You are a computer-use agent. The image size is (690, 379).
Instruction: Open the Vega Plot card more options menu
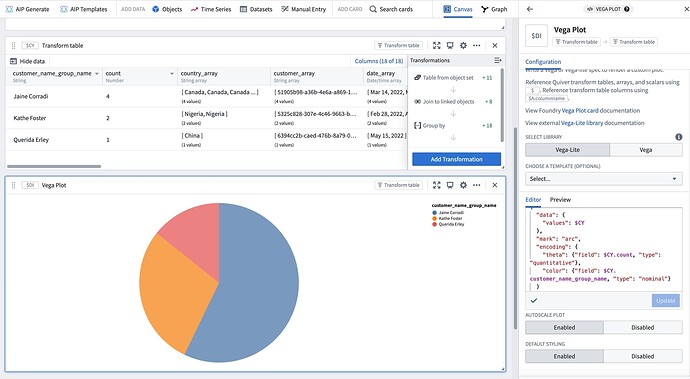pos(477,185)
